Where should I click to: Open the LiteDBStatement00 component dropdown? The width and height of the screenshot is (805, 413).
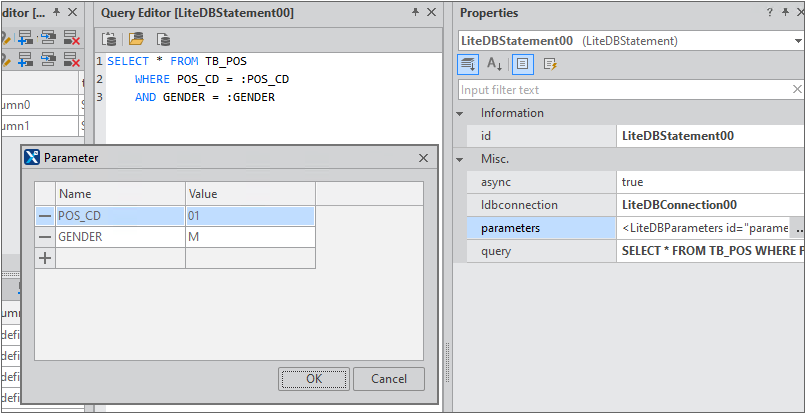point(797,41)
